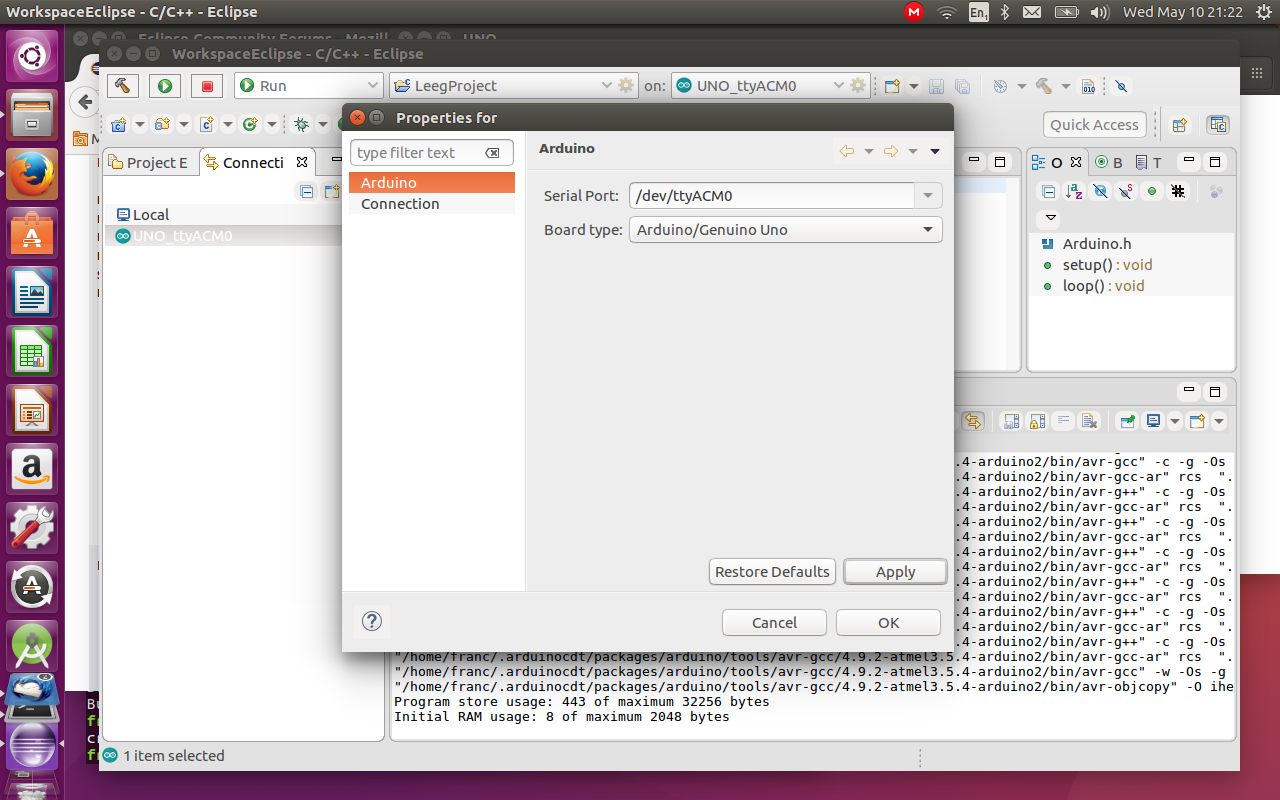
Task: Click the red Stop icon
Action: 207,86
